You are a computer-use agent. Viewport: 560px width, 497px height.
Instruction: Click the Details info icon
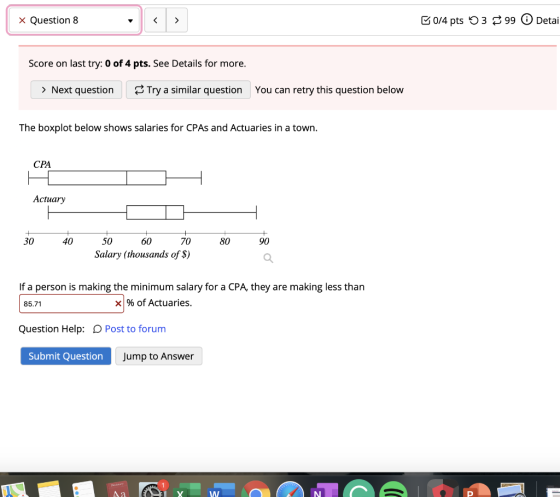click(526, 20)
